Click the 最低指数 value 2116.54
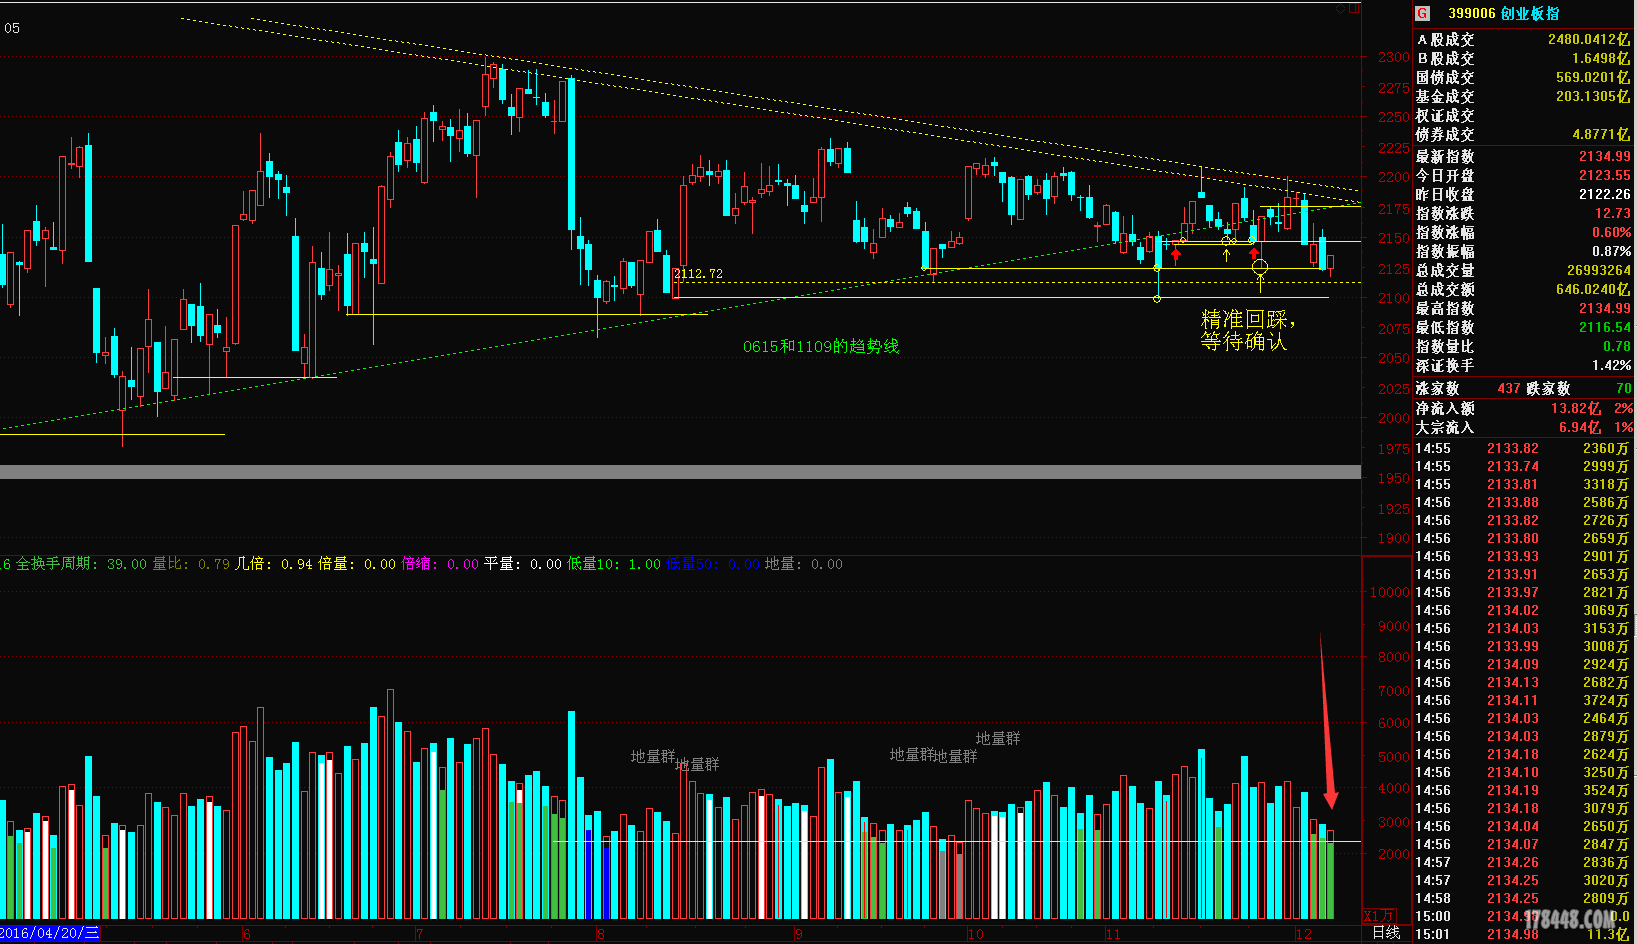The width and height of the screenshot is (1637, 944). pyautogui.click(x=1605, y=327)
